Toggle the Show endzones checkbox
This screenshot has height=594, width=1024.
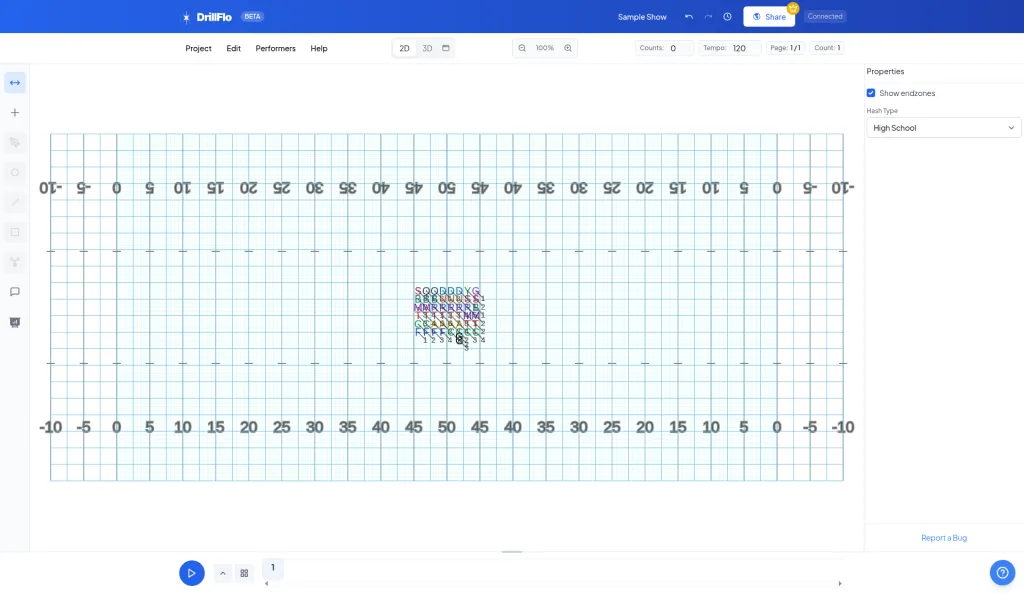coord(871,93)
